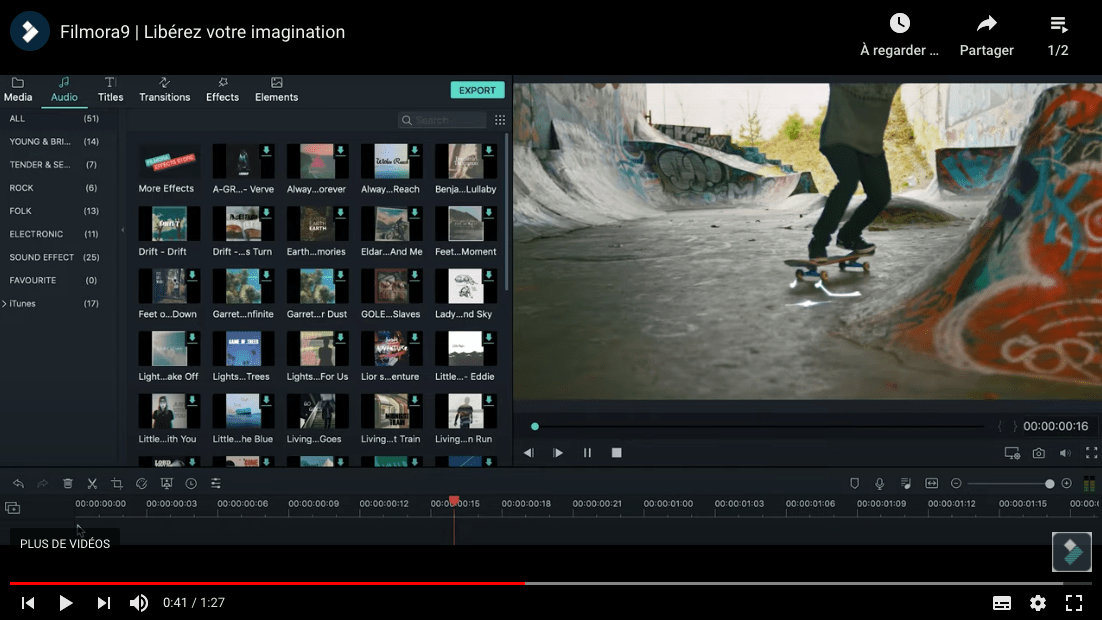Expand the iTunes category

5,304
